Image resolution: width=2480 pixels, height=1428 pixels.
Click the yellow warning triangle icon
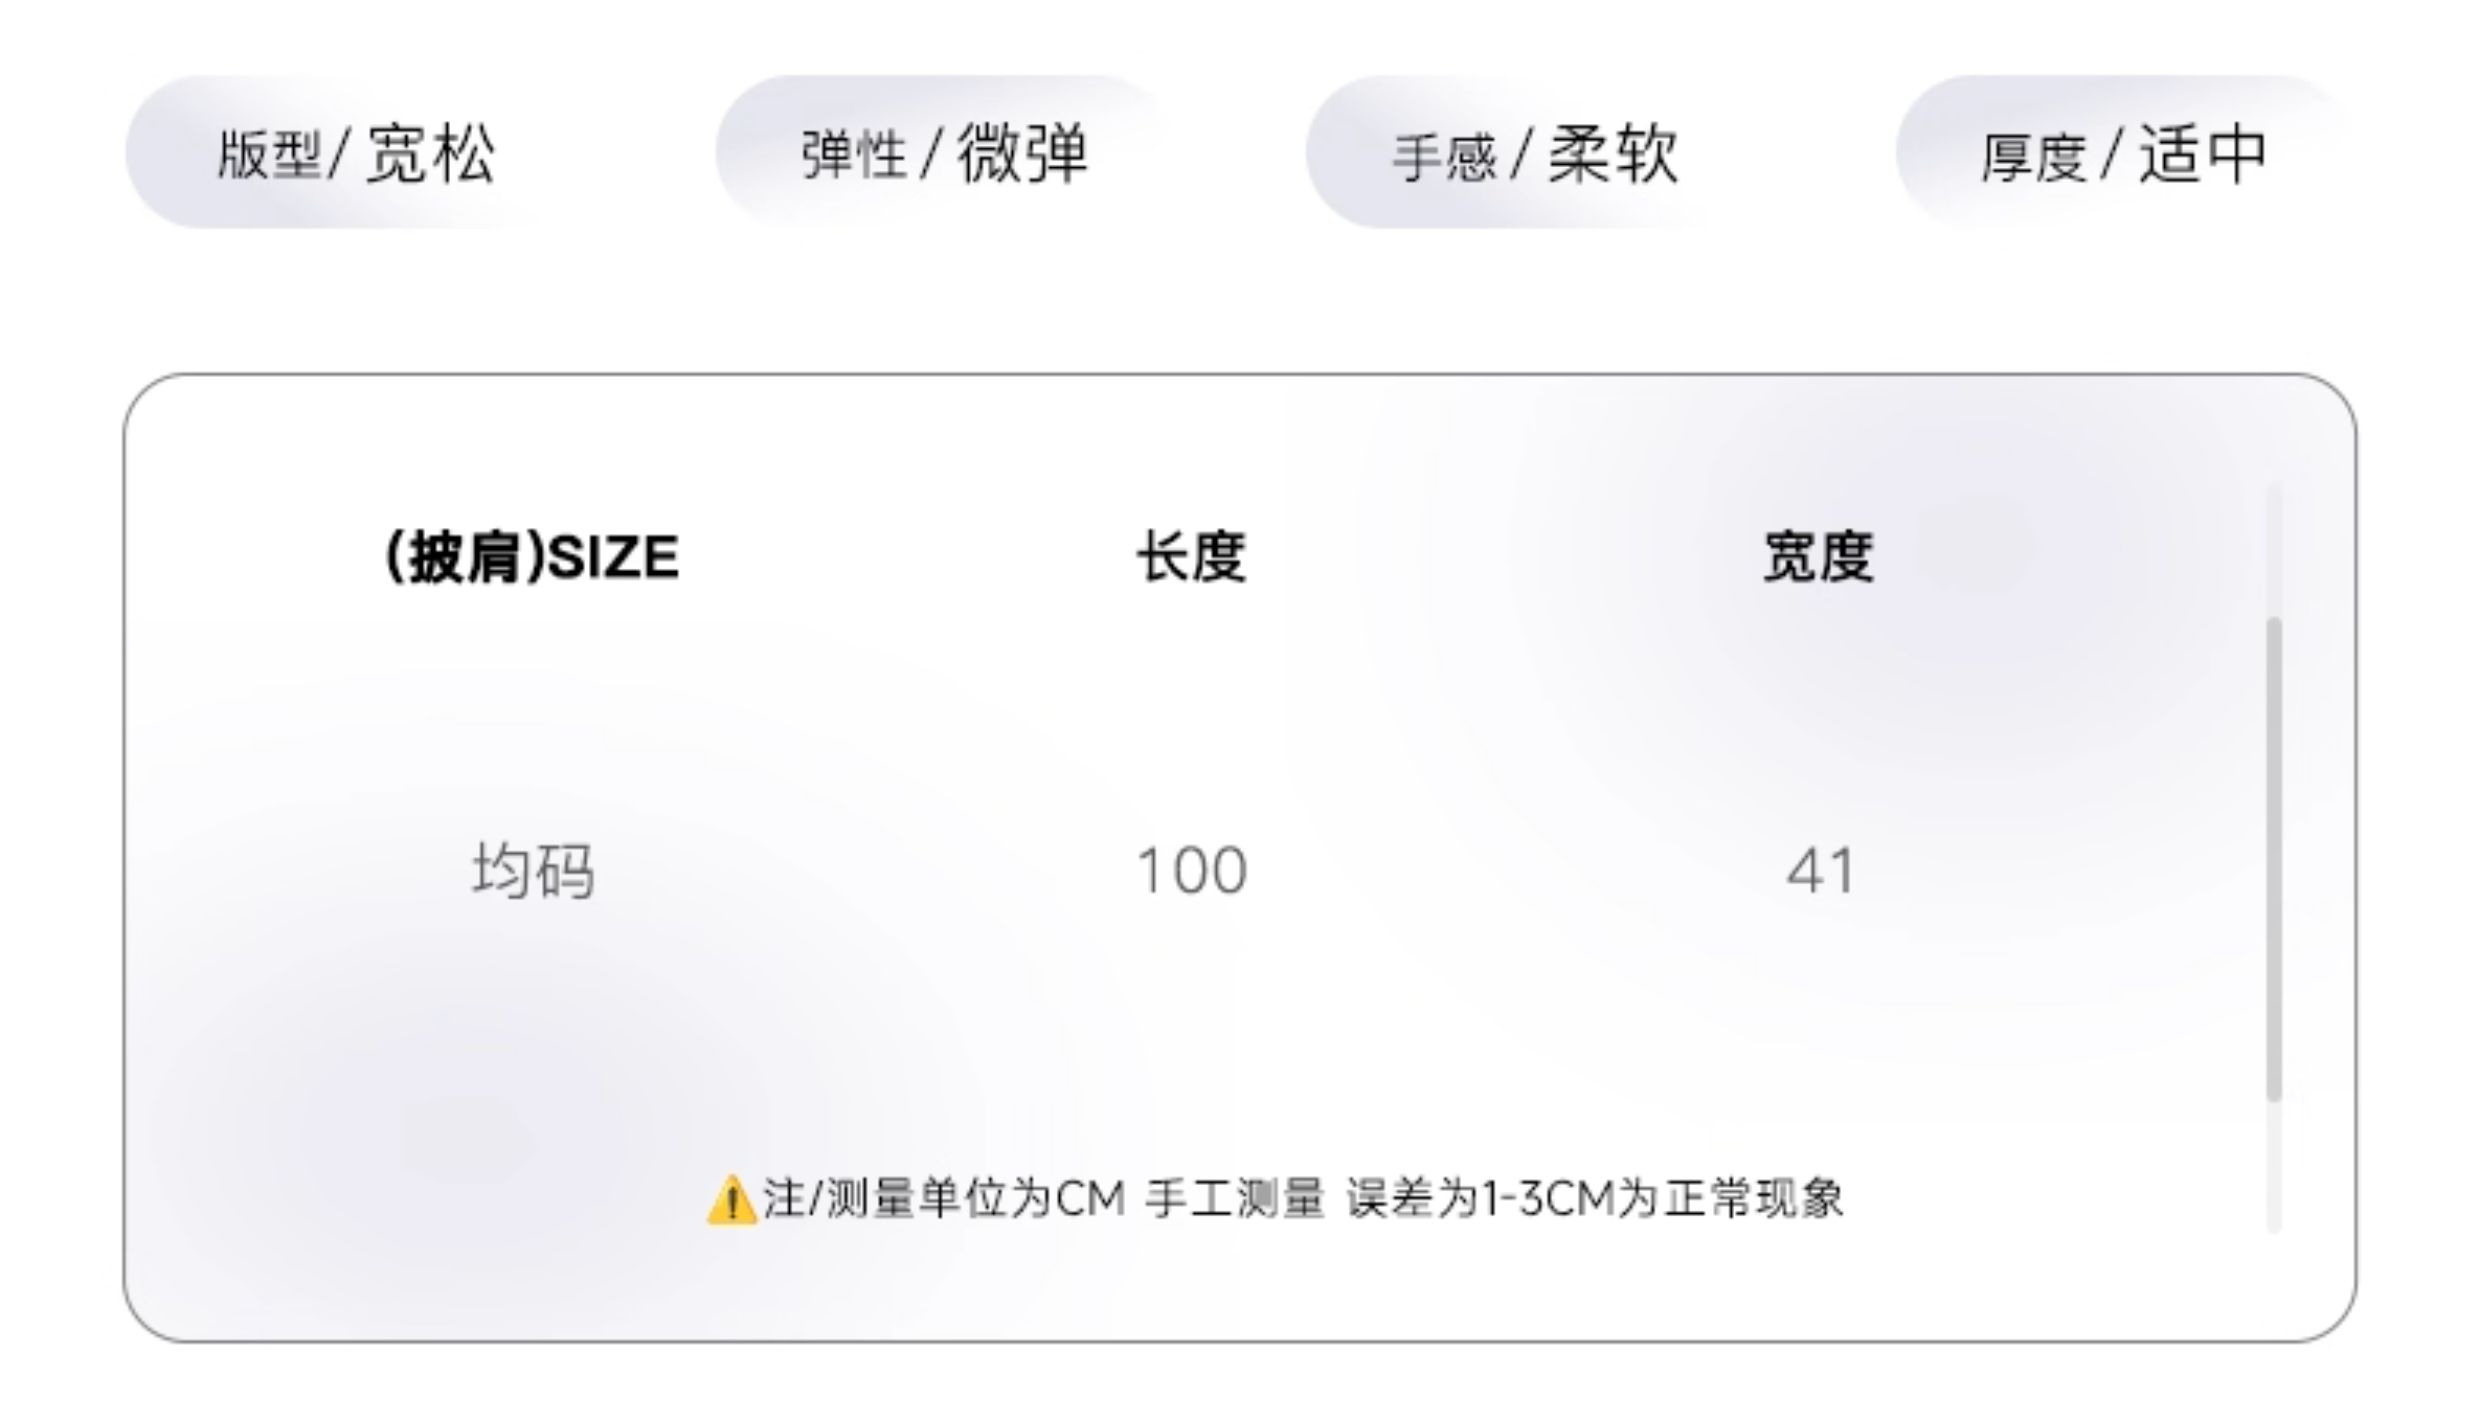coord(731,1200)
